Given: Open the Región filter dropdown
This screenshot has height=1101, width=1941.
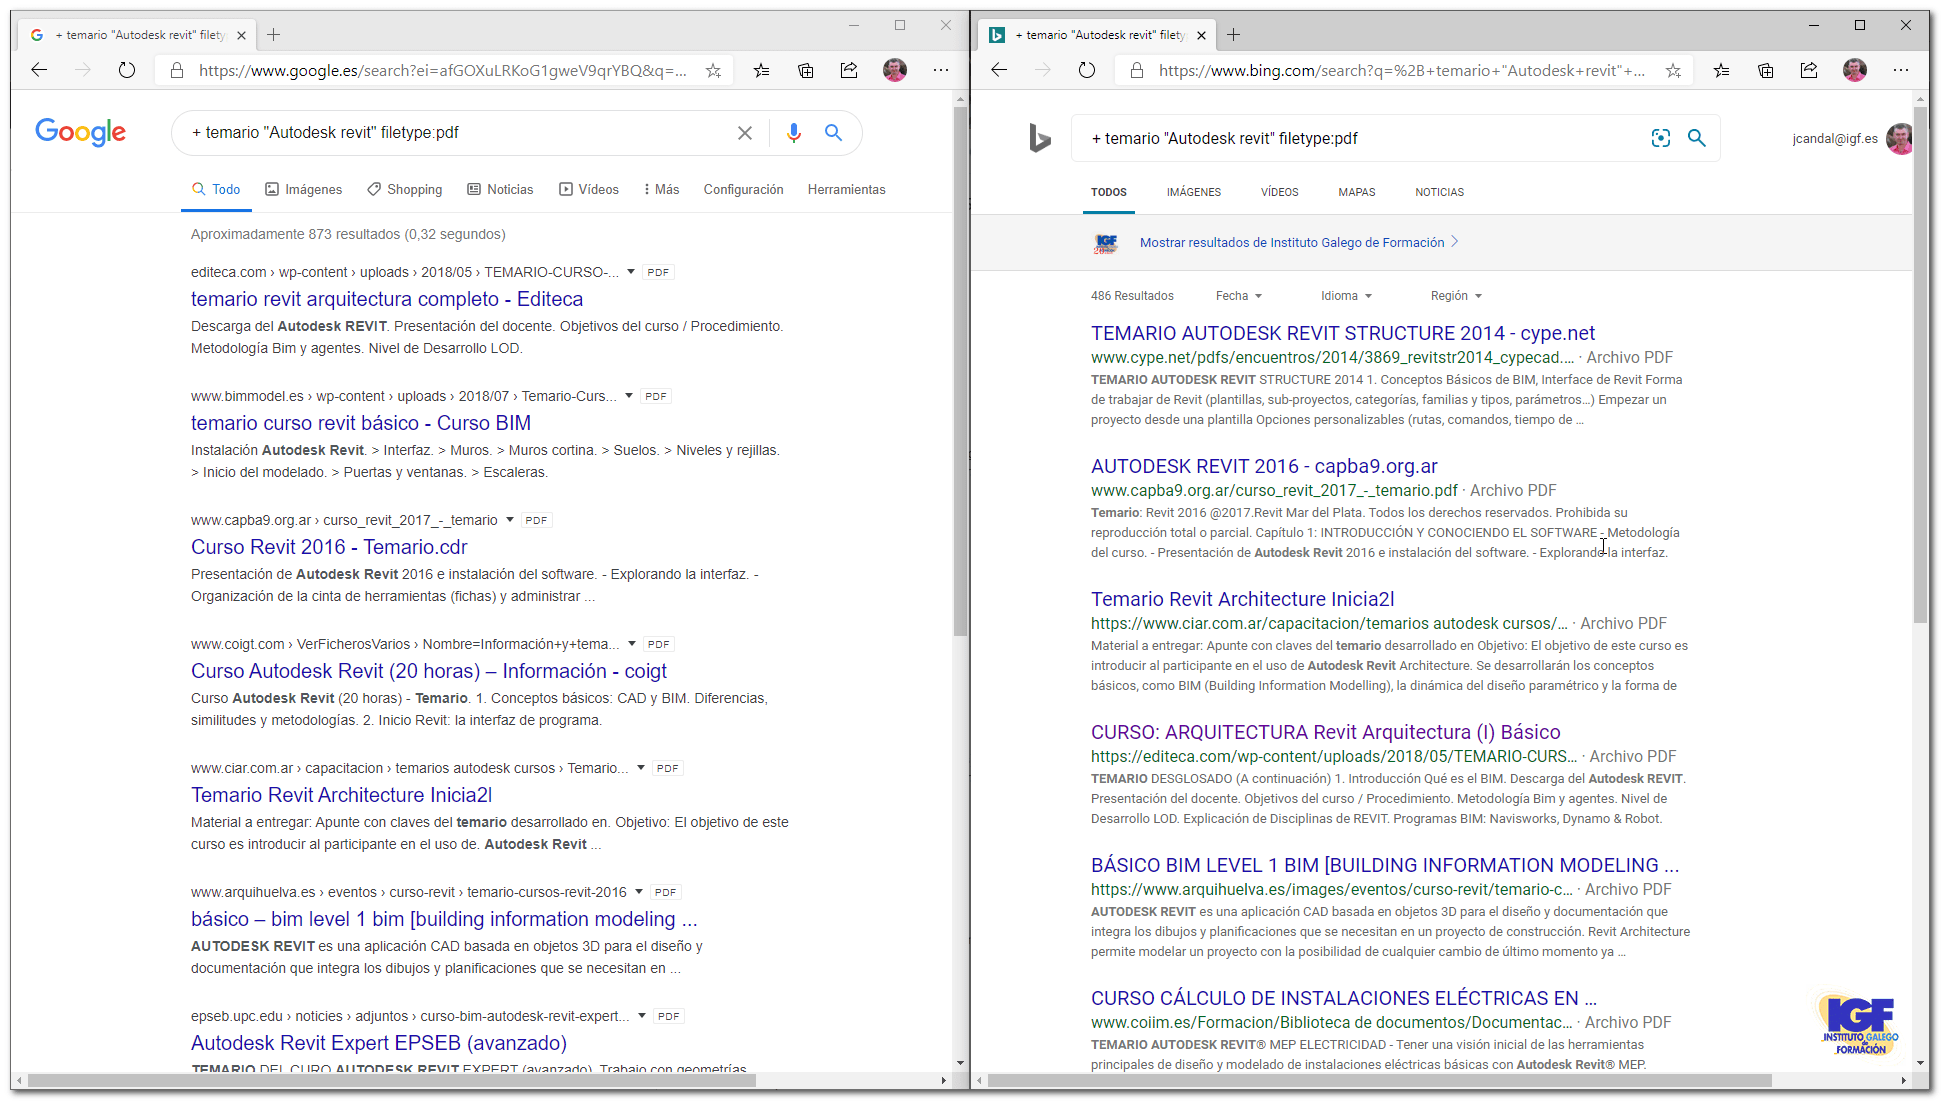Looking at the screenshot, I should (1456, 296).
